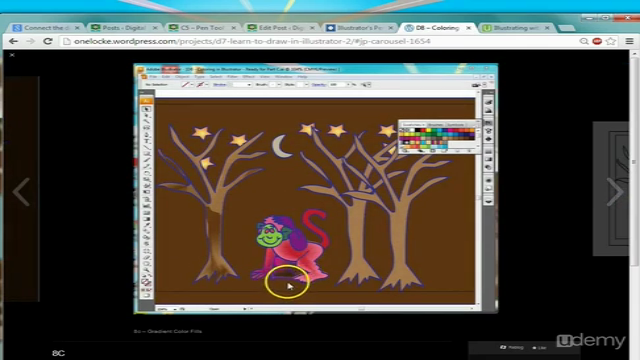Switch to the 'CS – Pen Tool' tab
Viewport: 640px width, 360px height.
pos(201,28)
